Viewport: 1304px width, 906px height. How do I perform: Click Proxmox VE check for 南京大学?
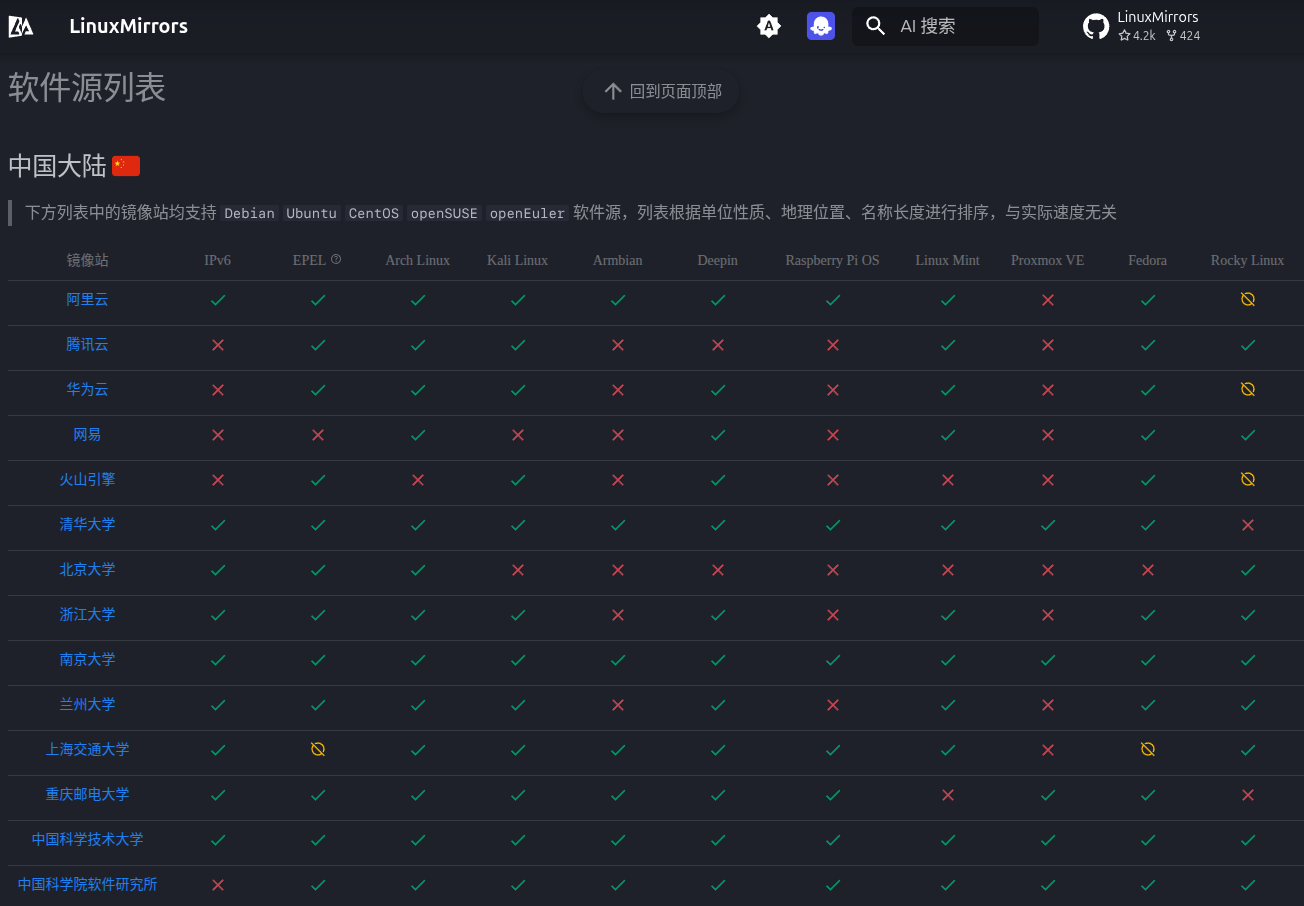tap(1048, 660)
